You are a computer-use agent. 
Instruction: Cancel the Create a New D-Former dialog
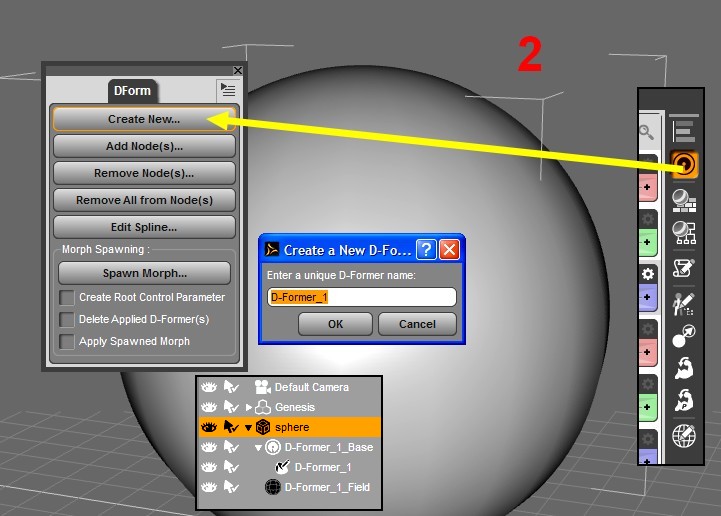point(417,324)
